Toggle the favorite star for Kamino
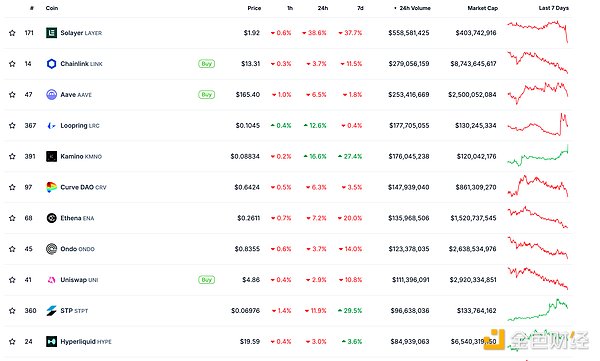This screenshot has height=361, width=600. coord(12,156)
